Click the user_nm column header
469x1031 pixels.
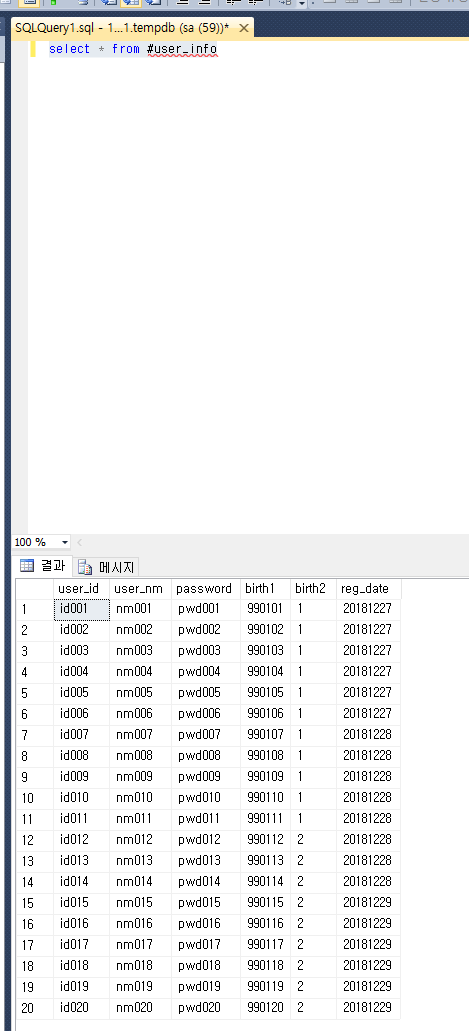tap(141, 588)
